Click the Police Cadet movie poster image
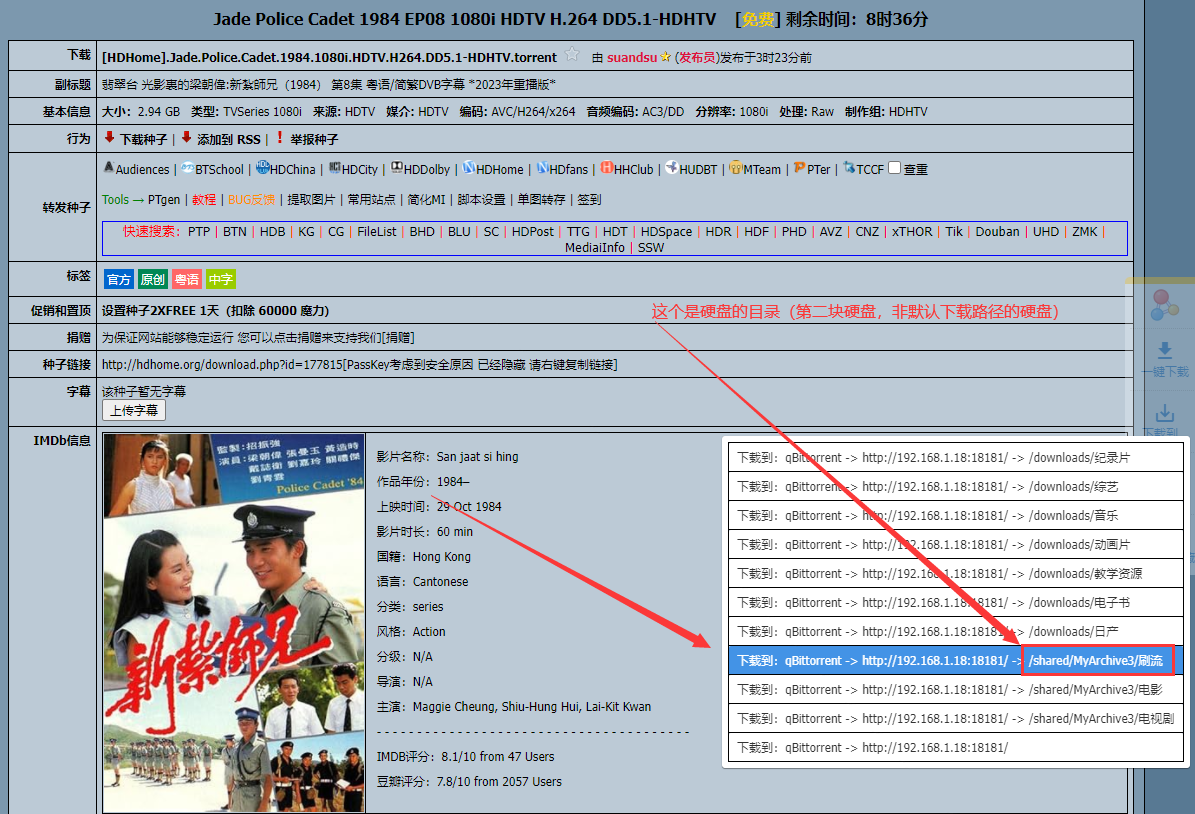1195x814 pixels. click(234, 623)
